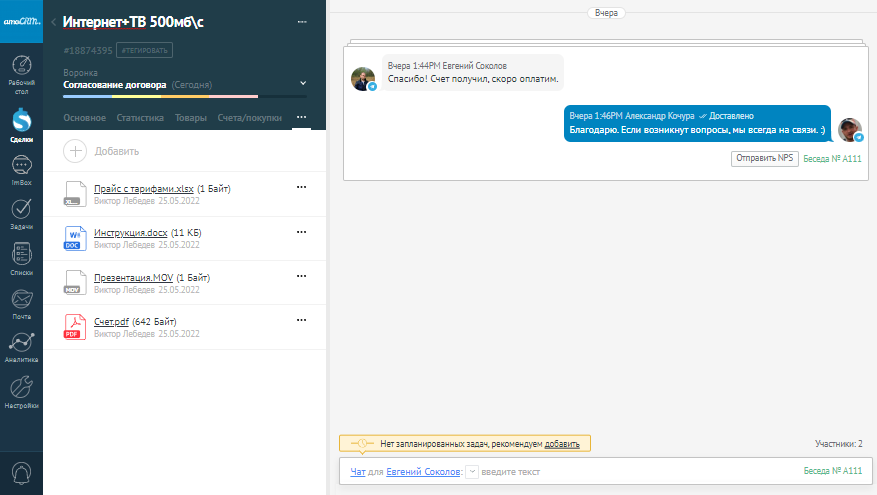The width and height of the screenshot is (877, 495).
Task: Open Аналитика in the sidebar
Action: (x=21, y=346)
